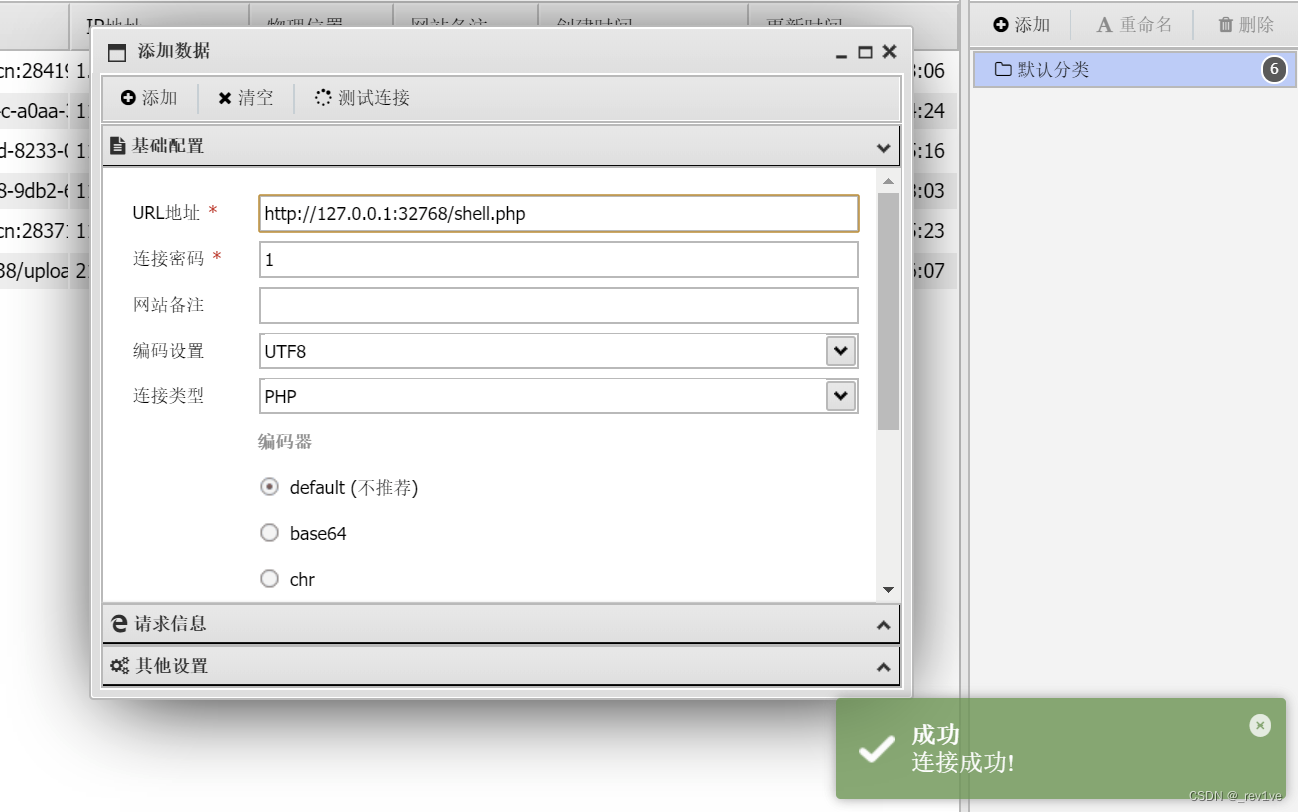Open the 连接类型 PHP dropdown
Image resolution: width=1298 pixels, height=812 pixels.
click(x=841, y=395)
